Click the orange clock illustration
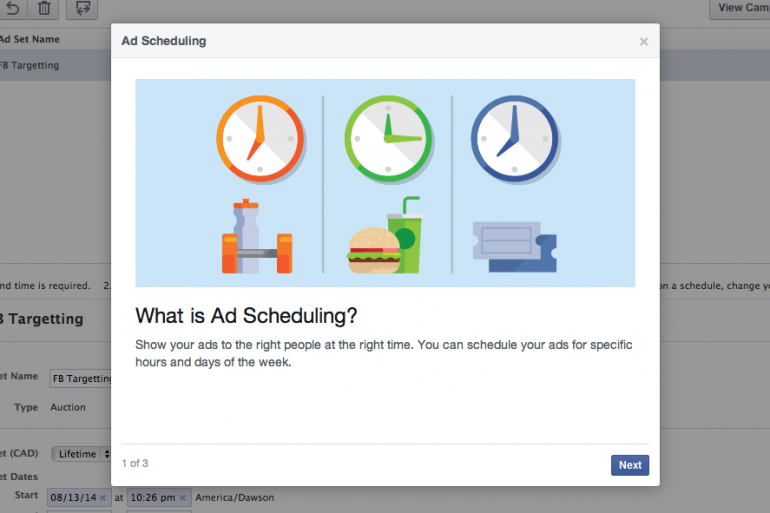The width and height of the screenshot is (770, 513). [259, 138]
